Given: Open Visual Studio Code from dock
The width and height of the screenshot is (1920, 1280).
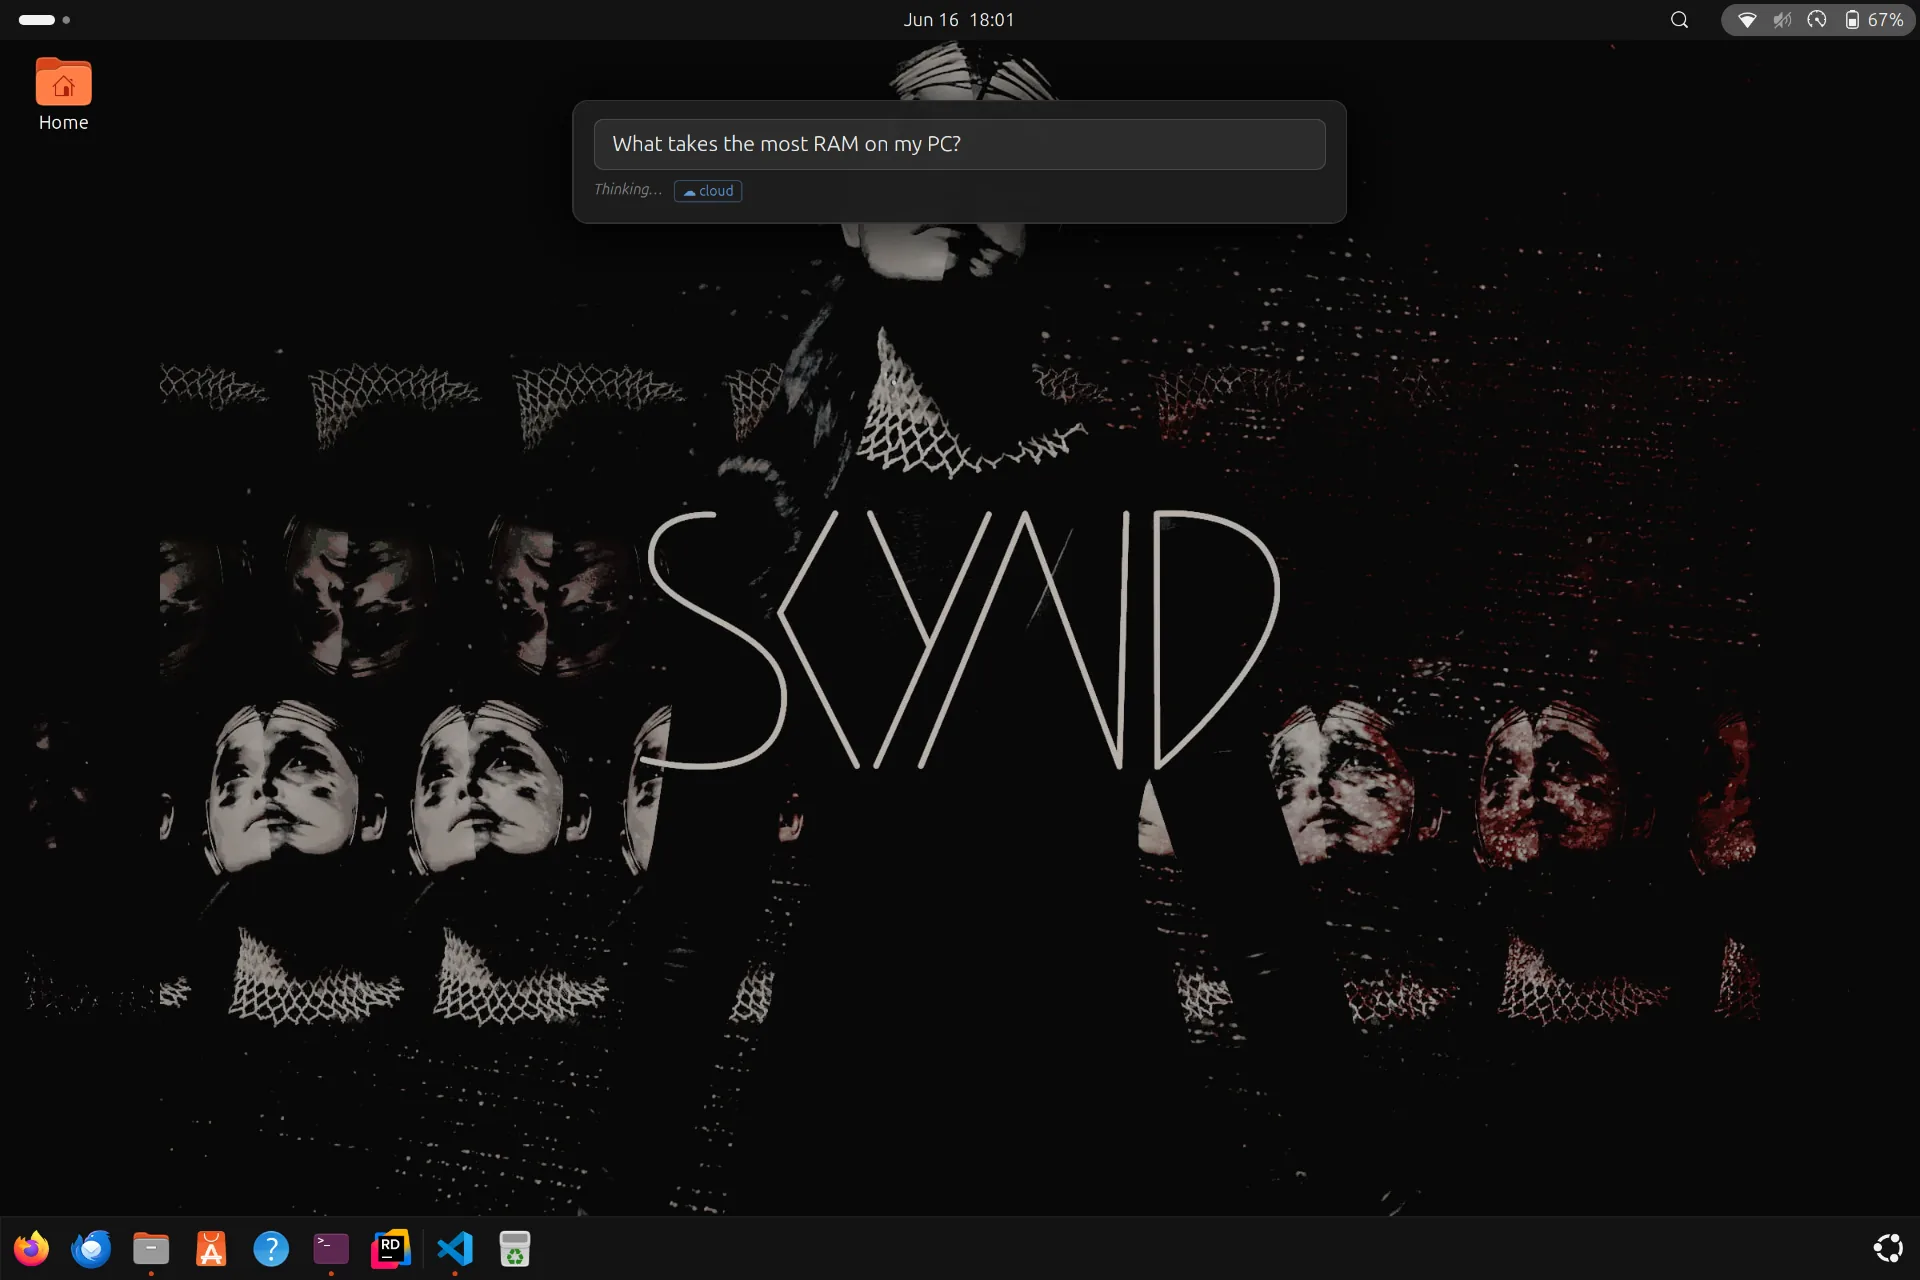Looking at the screenshot, I should 455,1249.
